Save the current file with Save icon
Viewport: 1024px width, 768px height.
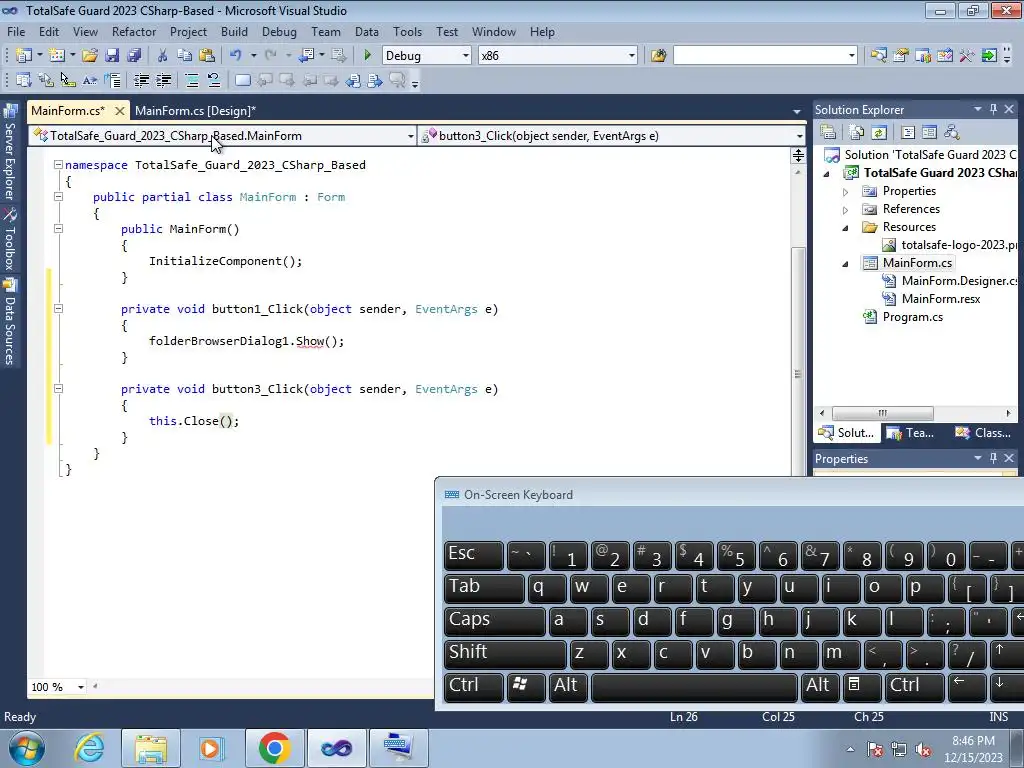(112, 56)
